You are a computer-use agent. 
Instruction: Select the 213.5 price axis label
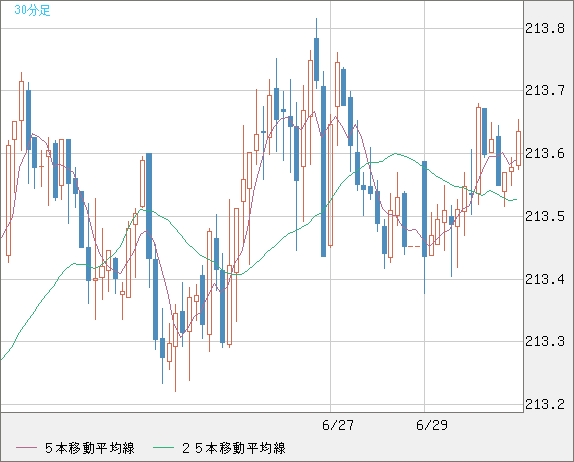pyautogui.click(x=545, y=216)
